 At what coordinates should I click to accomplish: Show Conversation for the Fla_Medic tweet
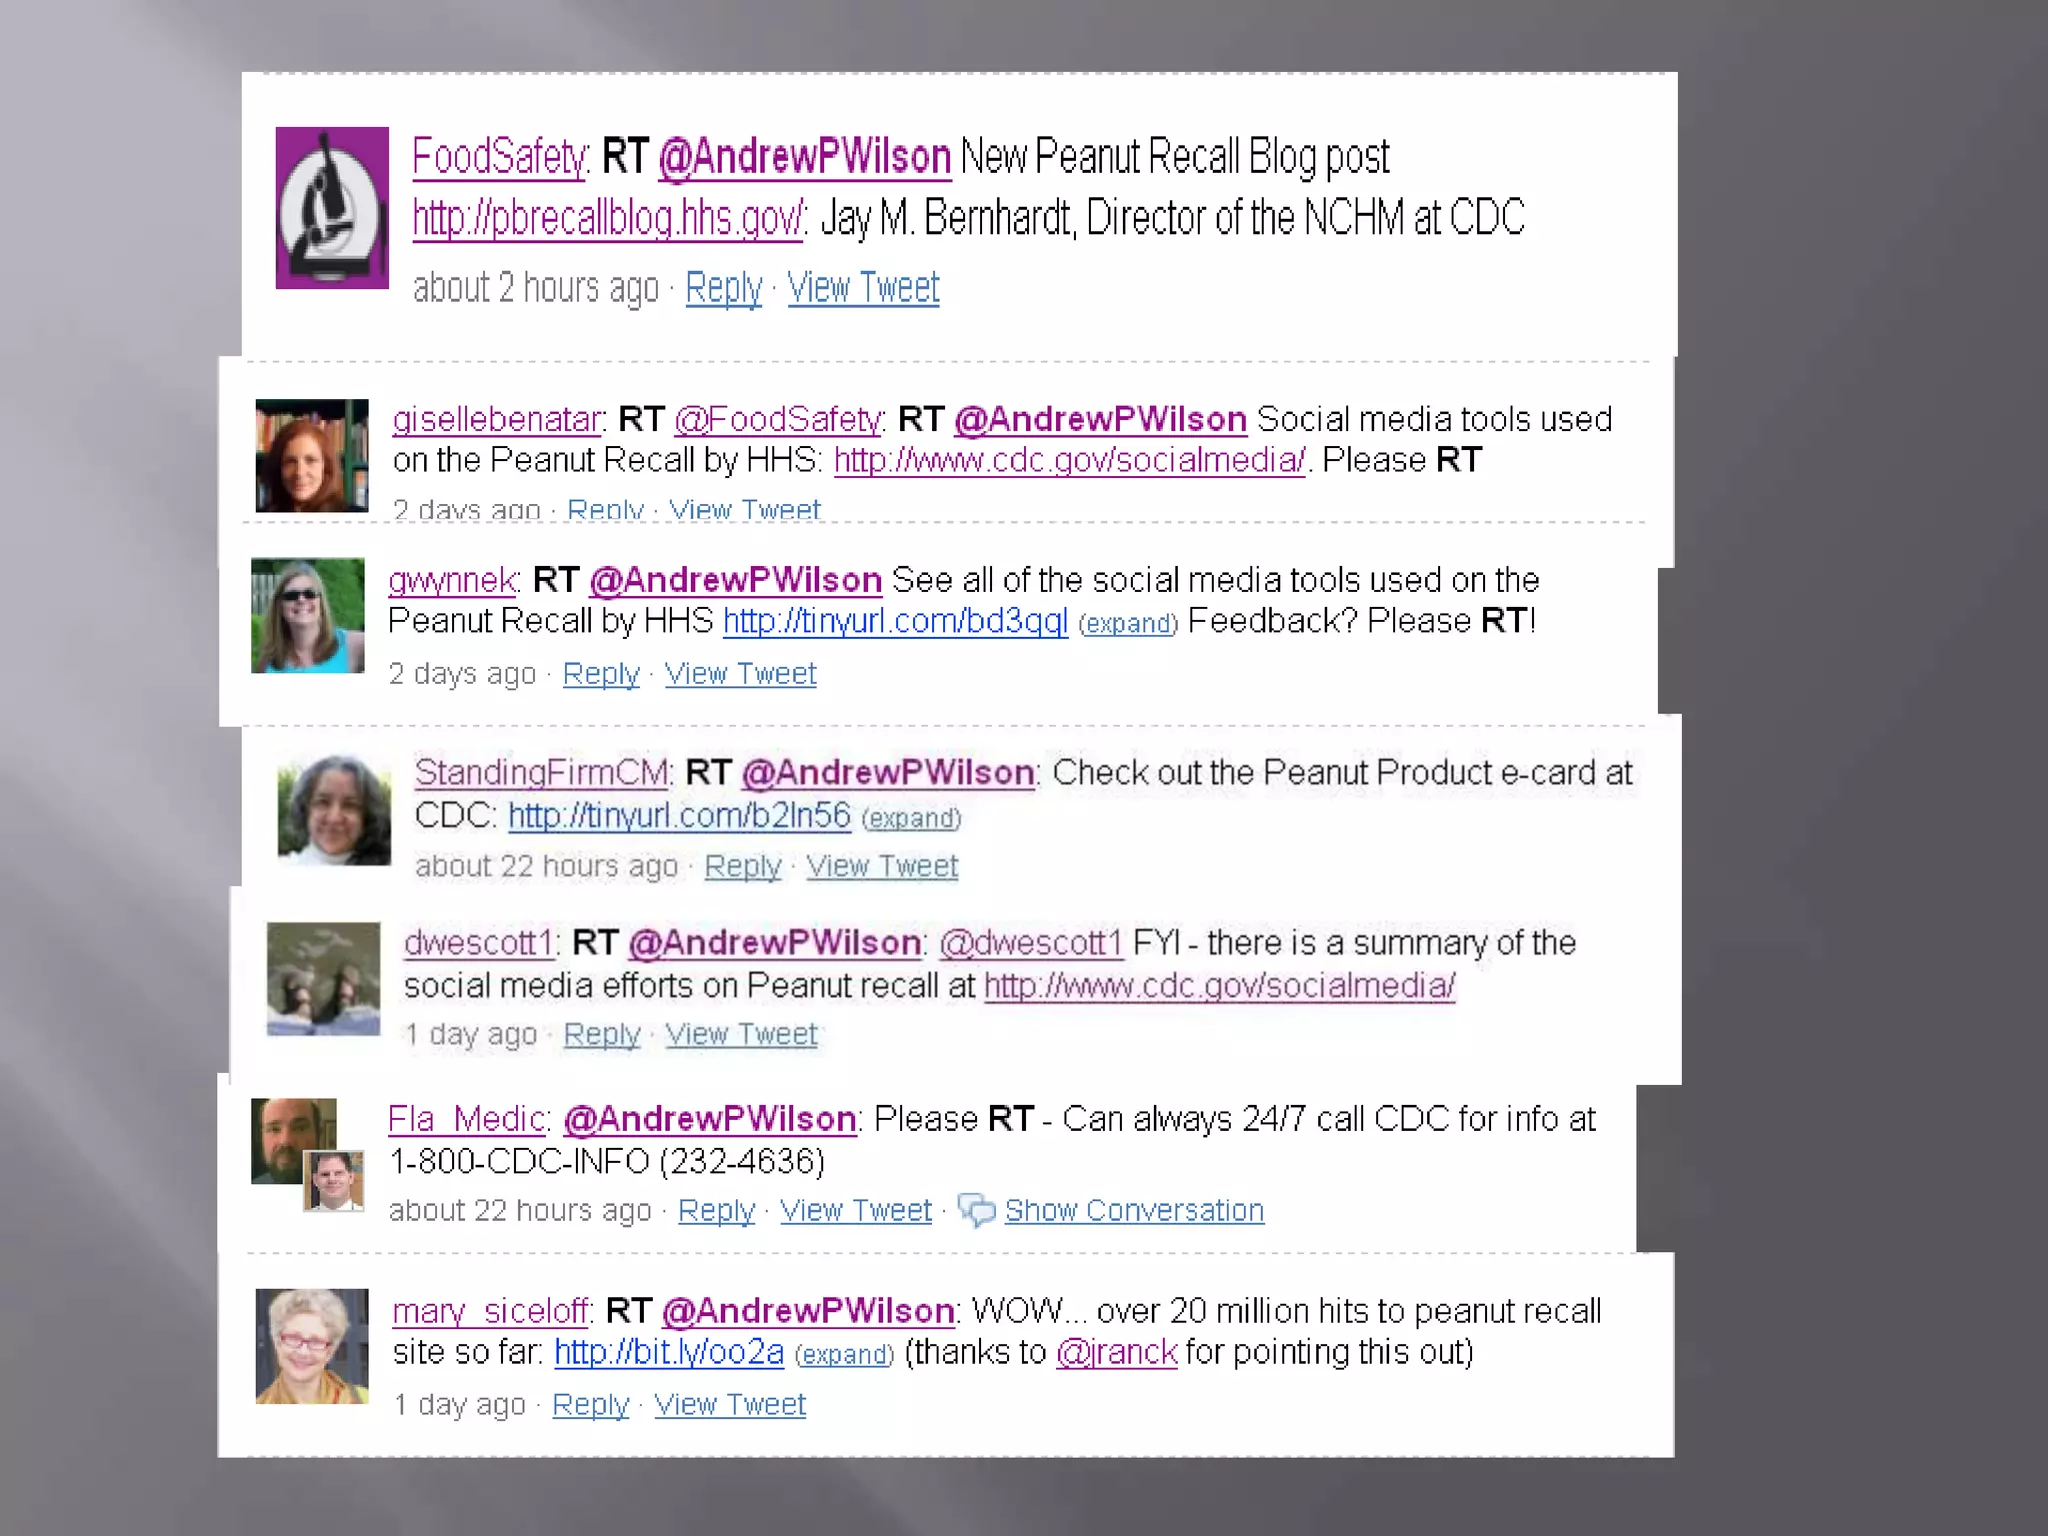tap(1134, 1210)
